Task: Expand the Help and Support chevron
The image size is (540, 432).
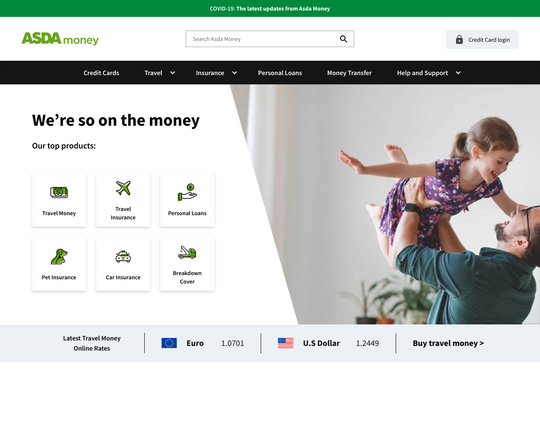Action: tap(458, 73)
